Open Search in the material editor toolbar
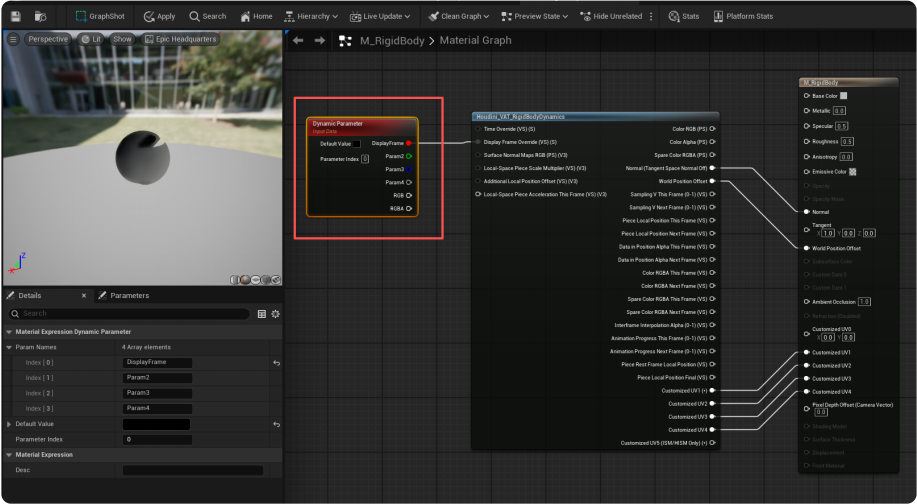 (x=207, y=16)
